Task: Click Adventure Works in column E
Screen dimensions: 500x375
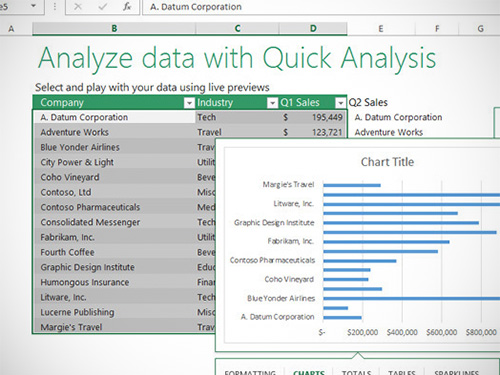Action: pos(389,132)
